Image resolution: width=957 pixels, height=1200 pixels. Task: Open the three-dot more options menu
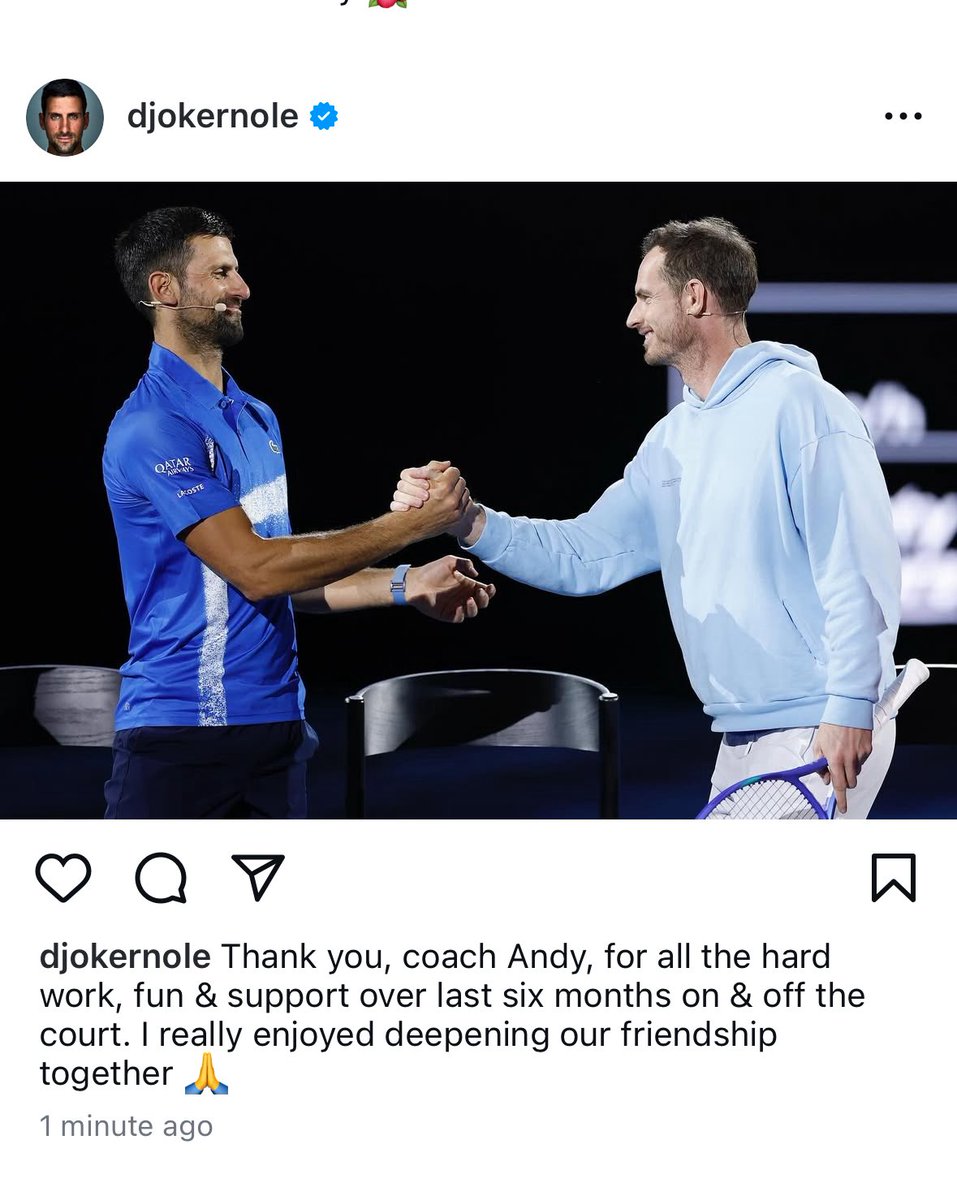903,117
